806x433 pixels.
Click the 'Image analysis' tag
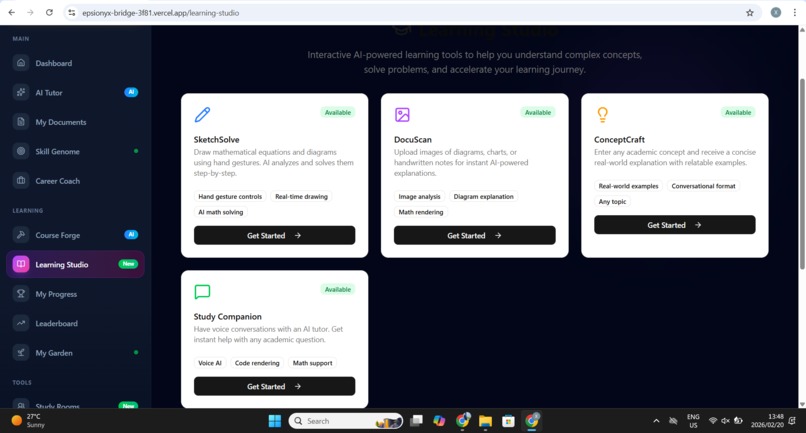pos(419,196)
